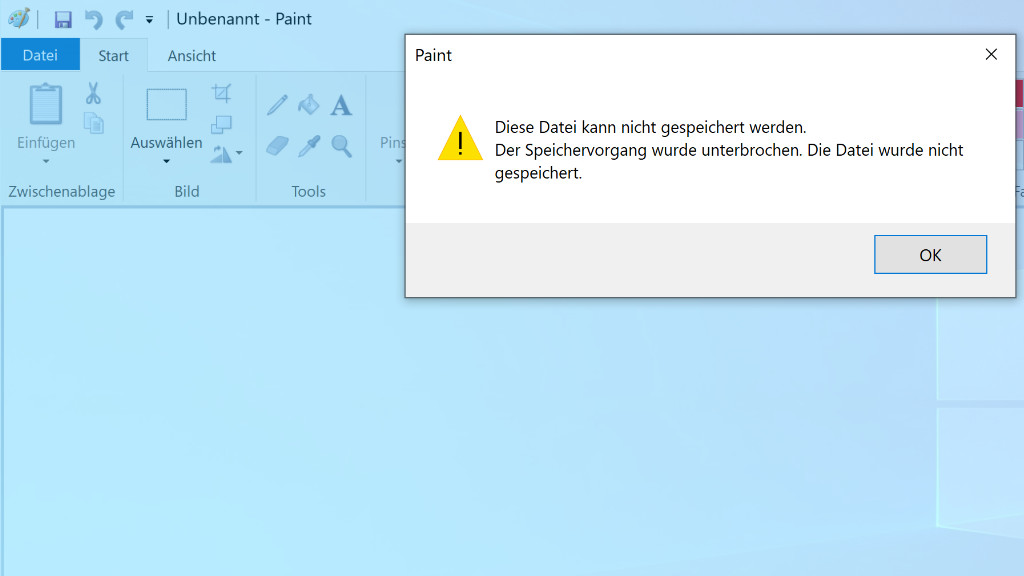Viewport: 1024px width, 576px height.
Task: Open the Datei menu tab
Action: tap(40, 55)
